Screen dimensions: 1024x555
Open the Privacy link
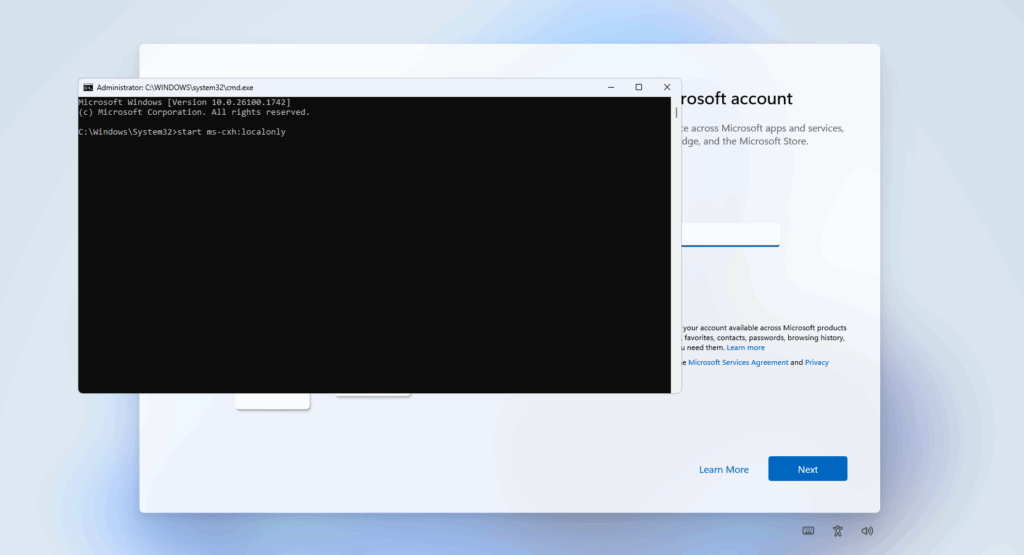tap(816, 362)
